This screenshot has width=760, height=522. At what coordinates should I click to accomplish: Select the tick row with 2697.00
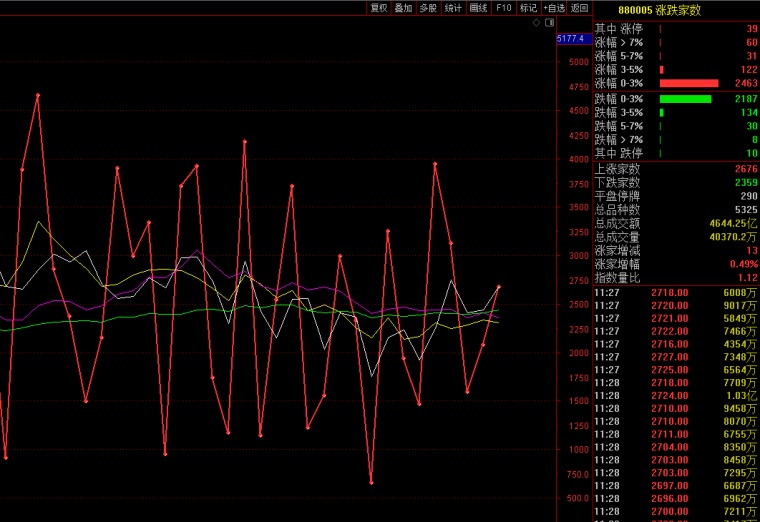pyautogui.click(x=676, y=486)
